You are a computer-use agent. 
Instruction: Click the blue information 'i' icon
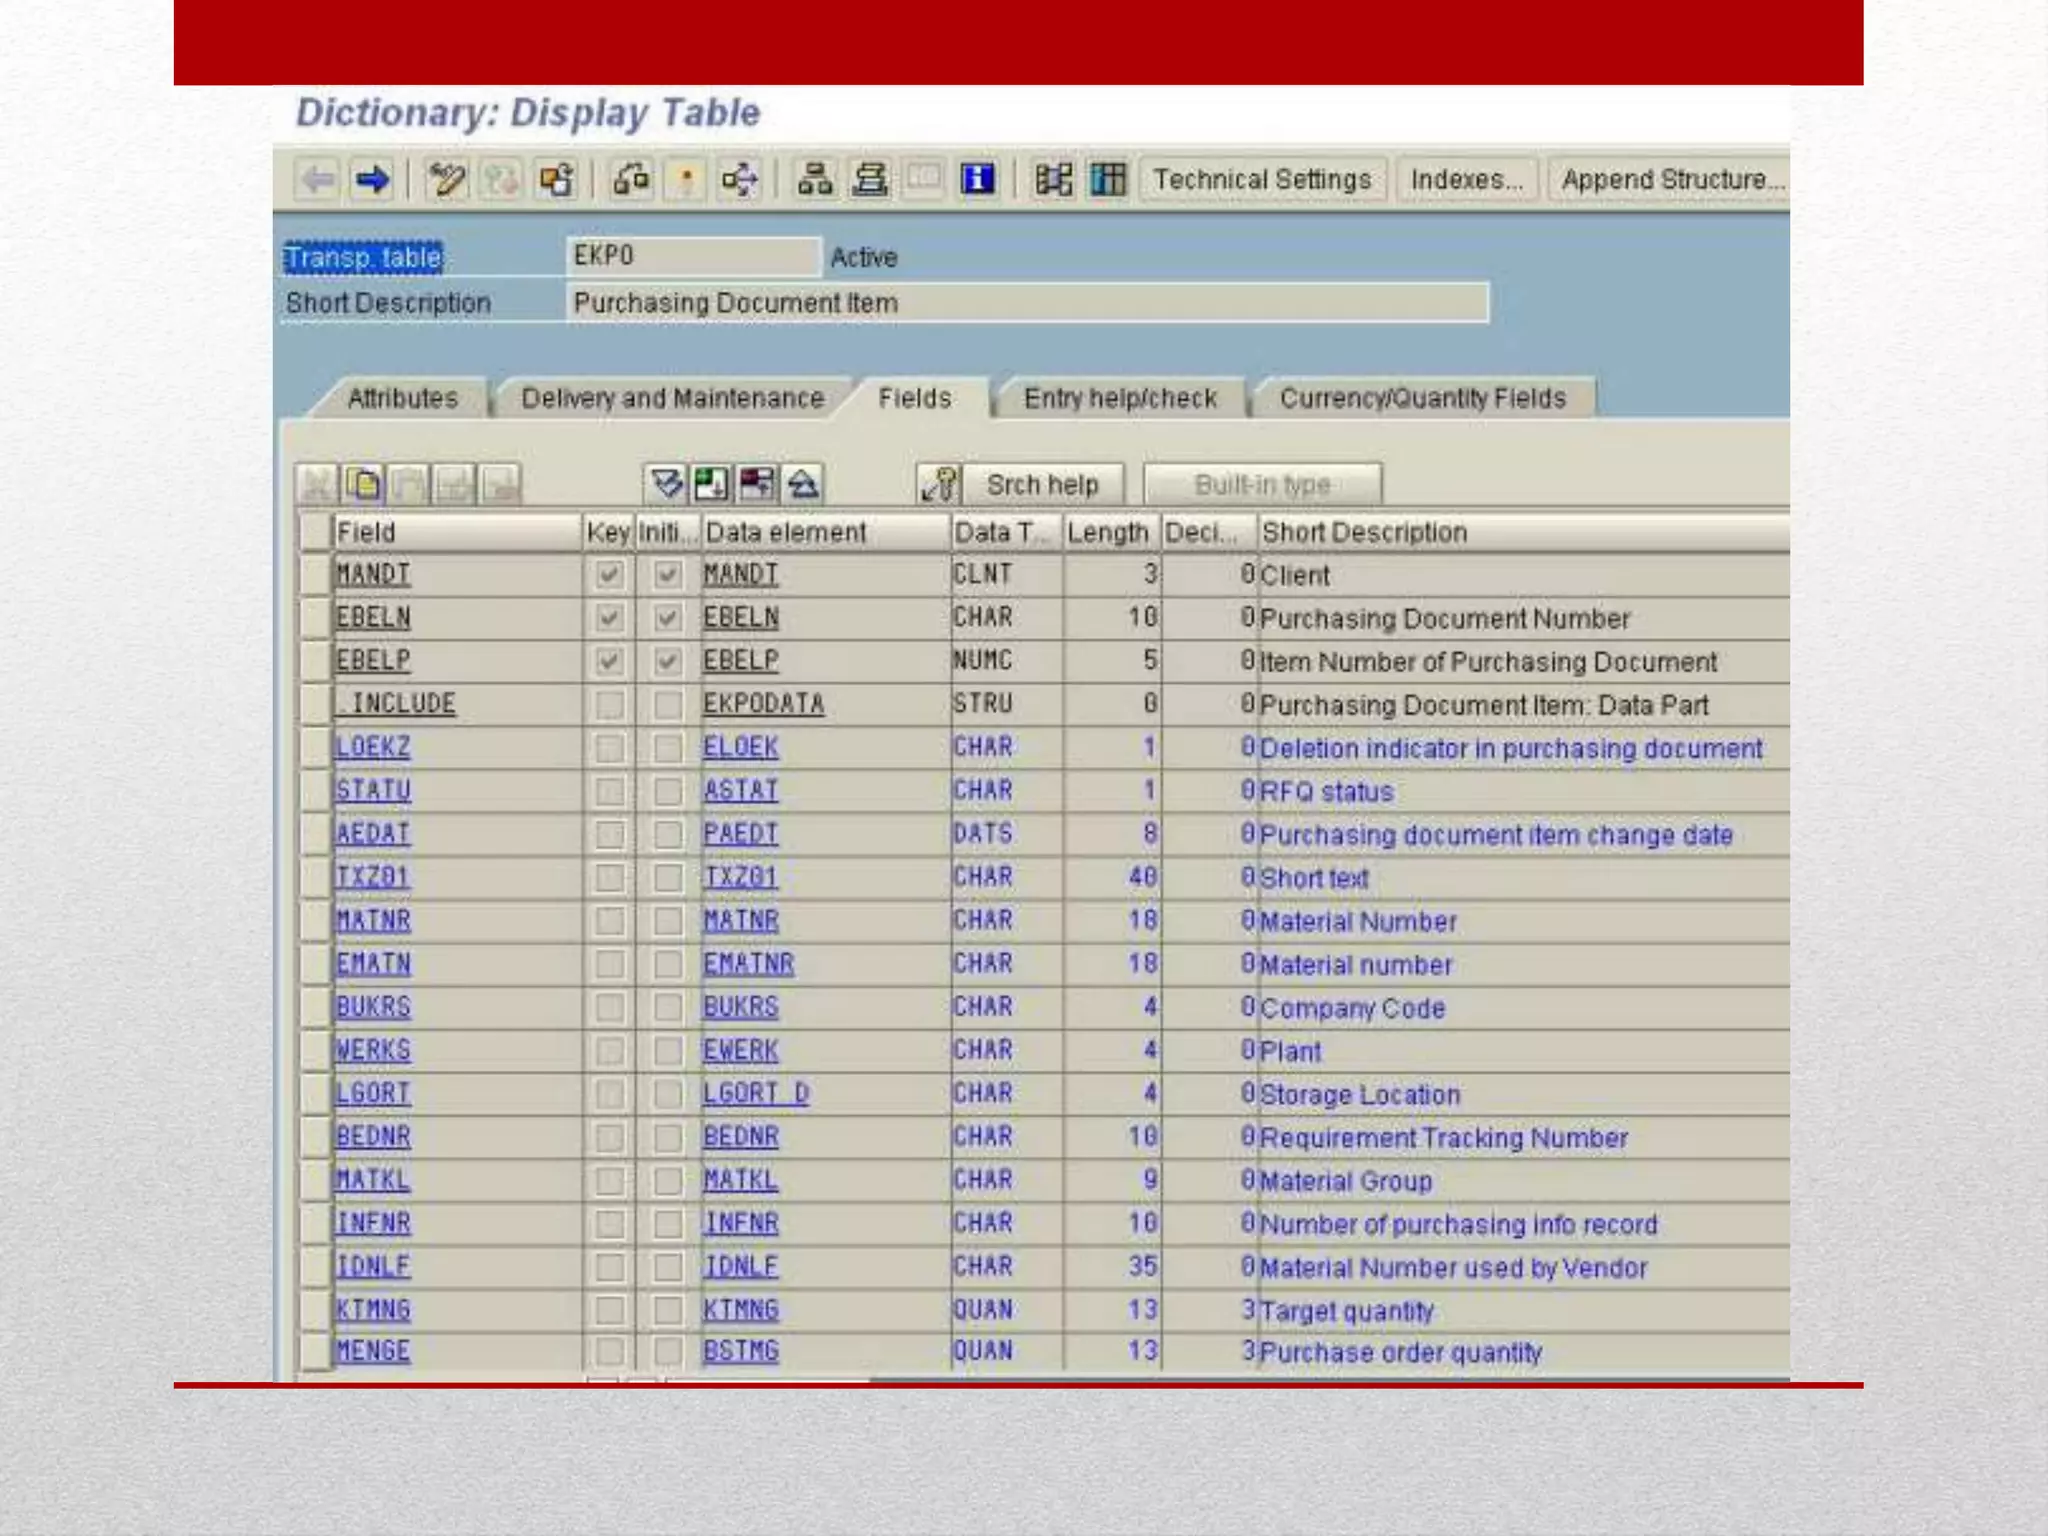coord(977,180)
